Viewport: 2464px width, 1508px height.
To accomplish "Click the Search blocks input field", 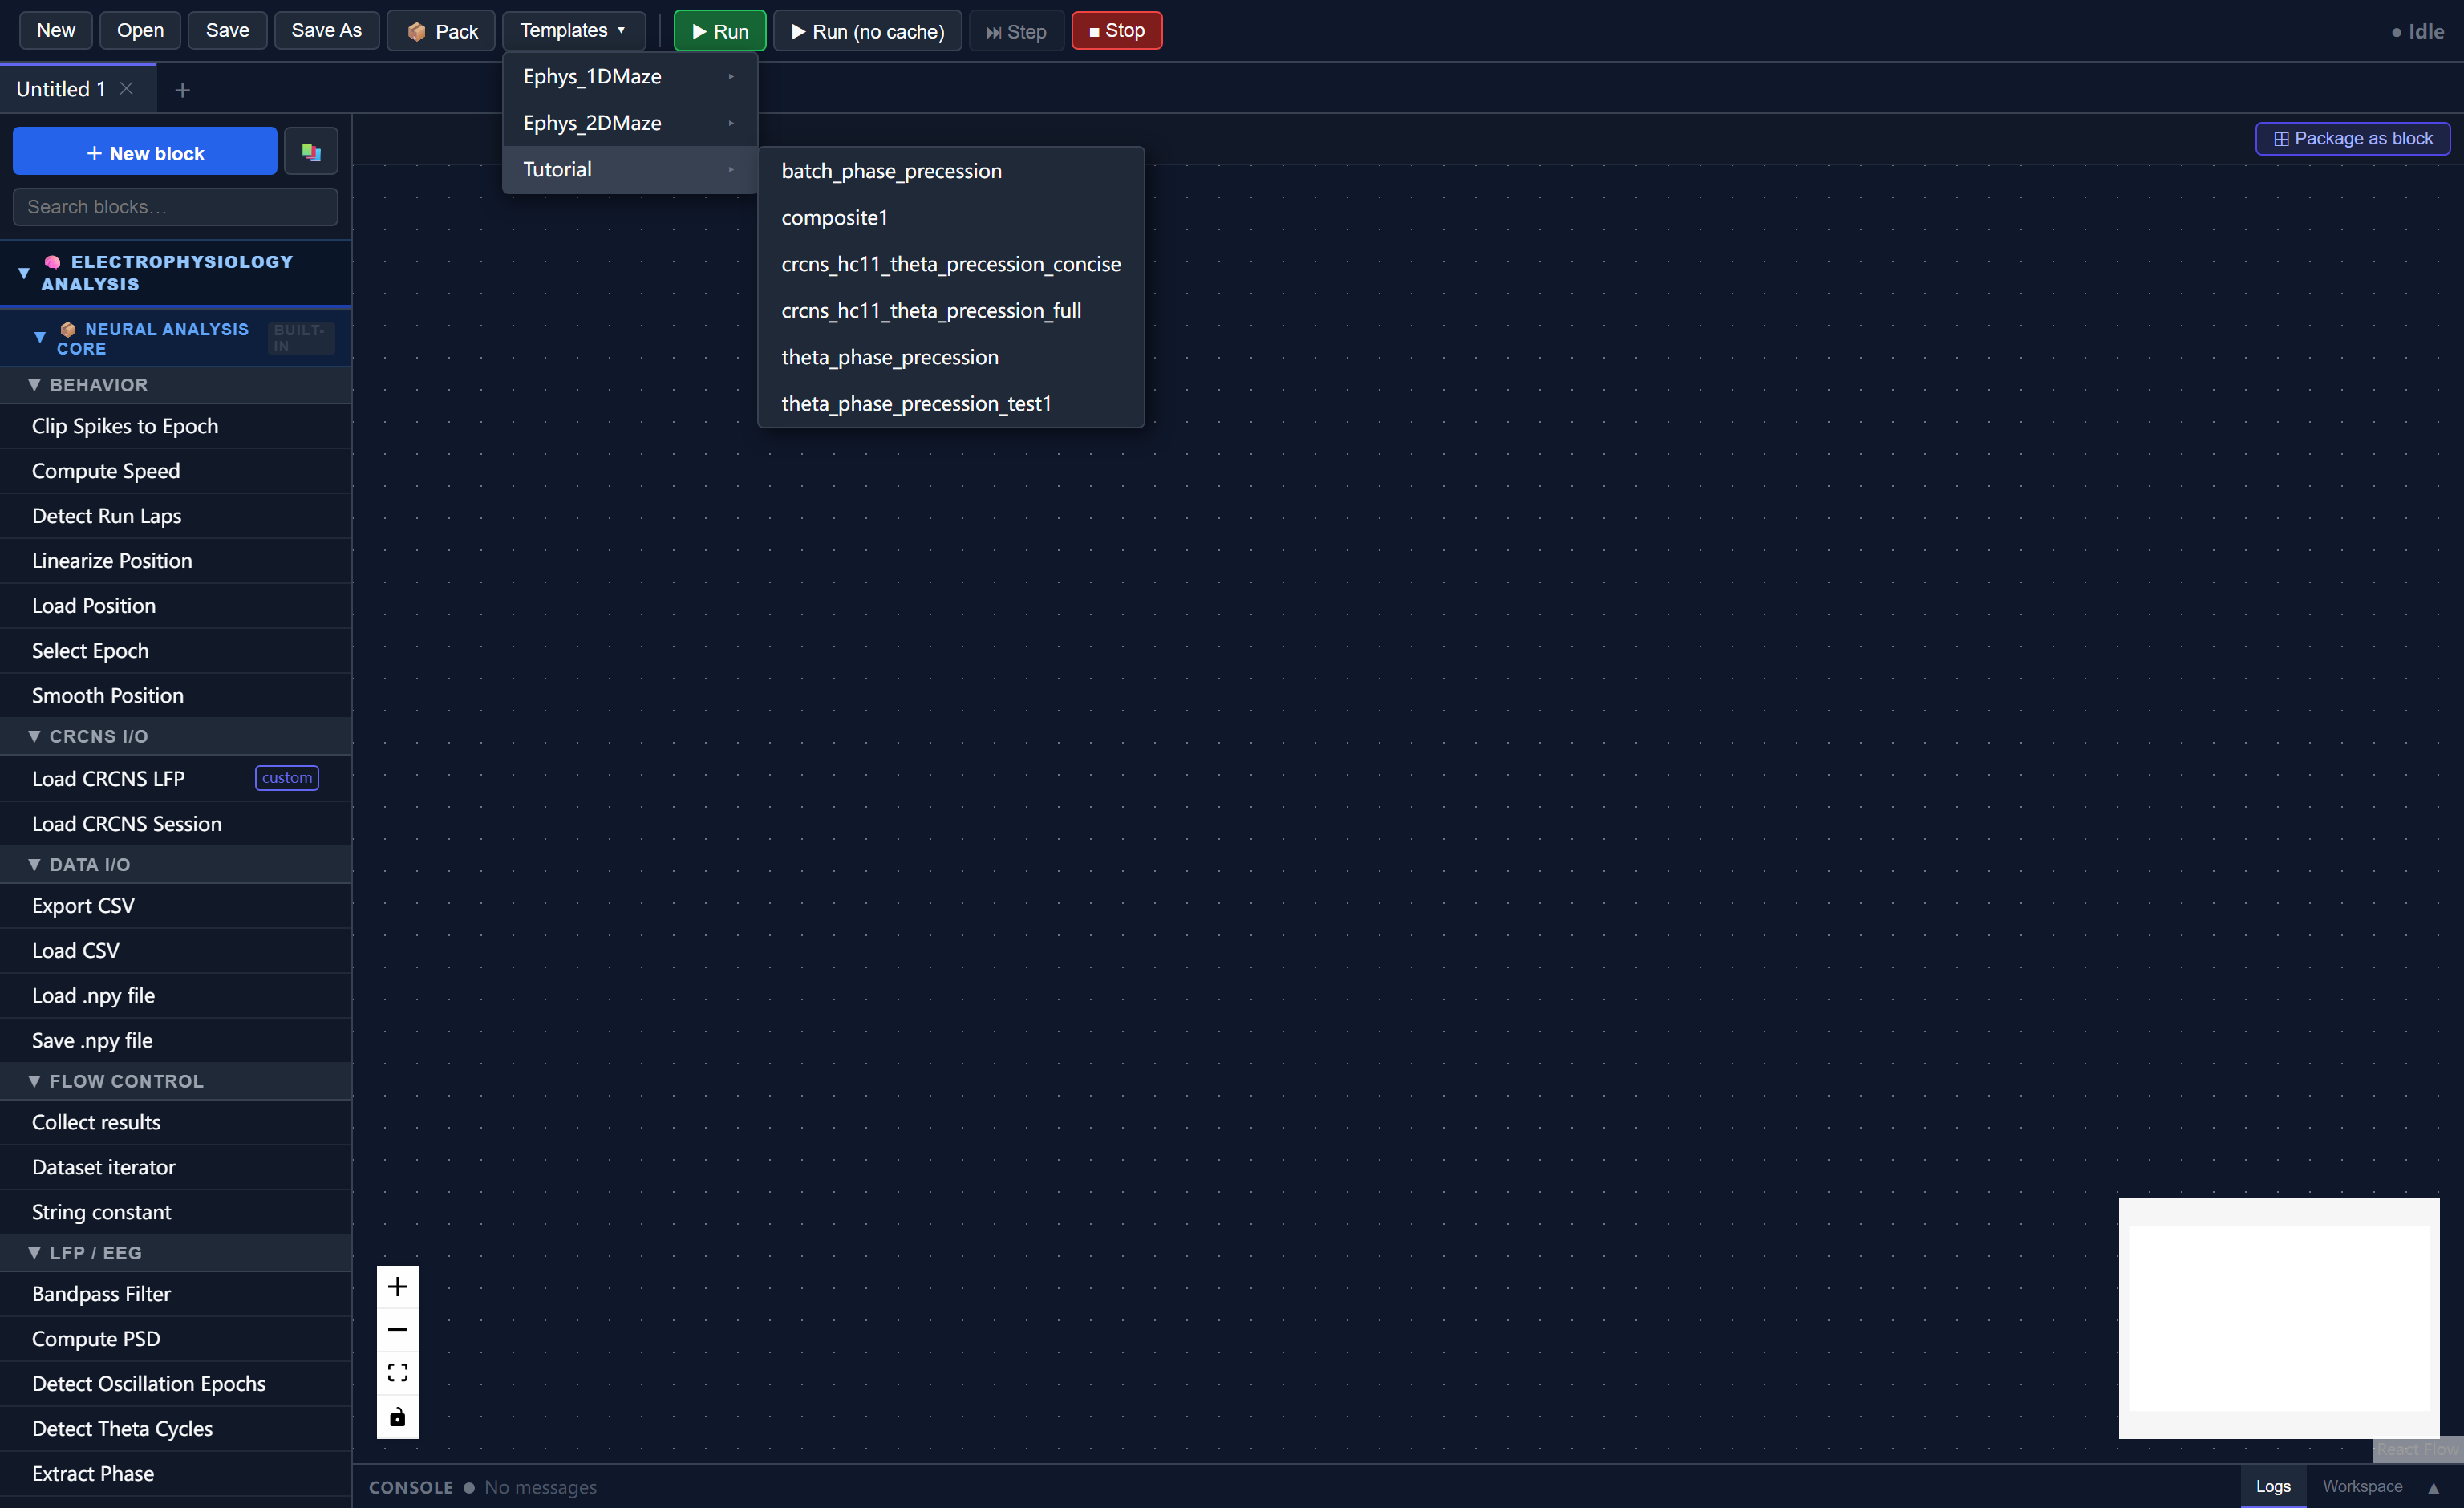I will click(175, 207).
